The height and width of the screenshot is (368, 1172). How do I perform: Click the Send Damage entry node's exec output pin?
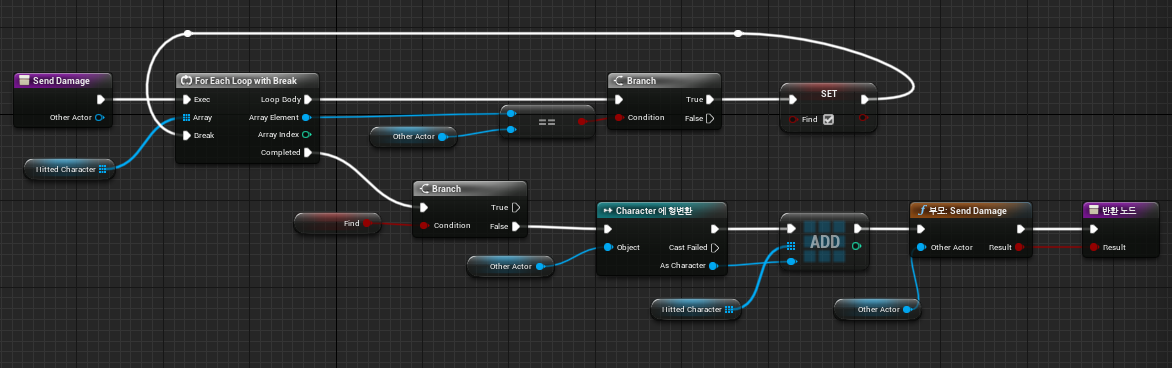click(x=101, y=99)
